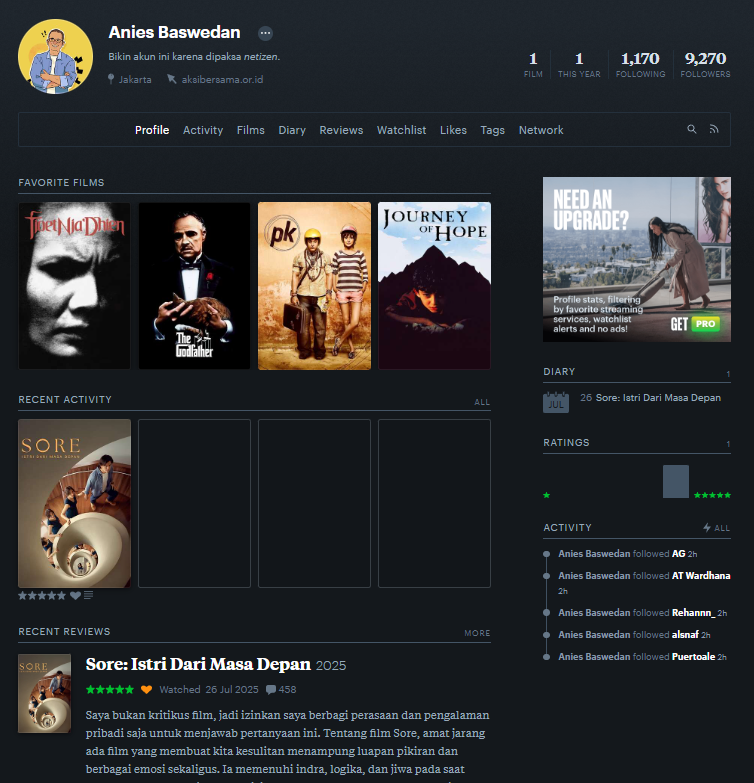Screen dimensions: 754x783
Task: Open the Network tab
Action: tap(541, 130)
